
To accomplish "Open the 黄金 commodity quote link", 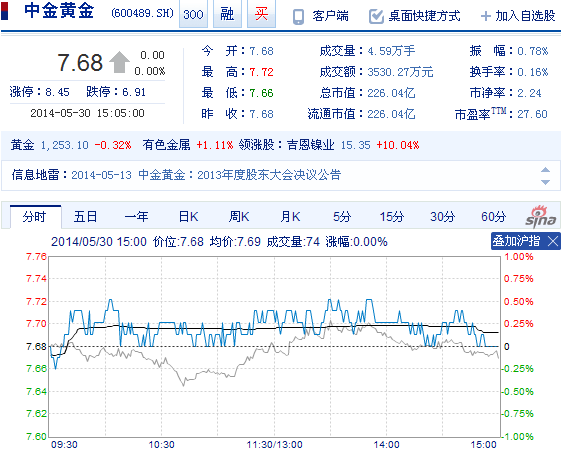I will pos(22,145).
